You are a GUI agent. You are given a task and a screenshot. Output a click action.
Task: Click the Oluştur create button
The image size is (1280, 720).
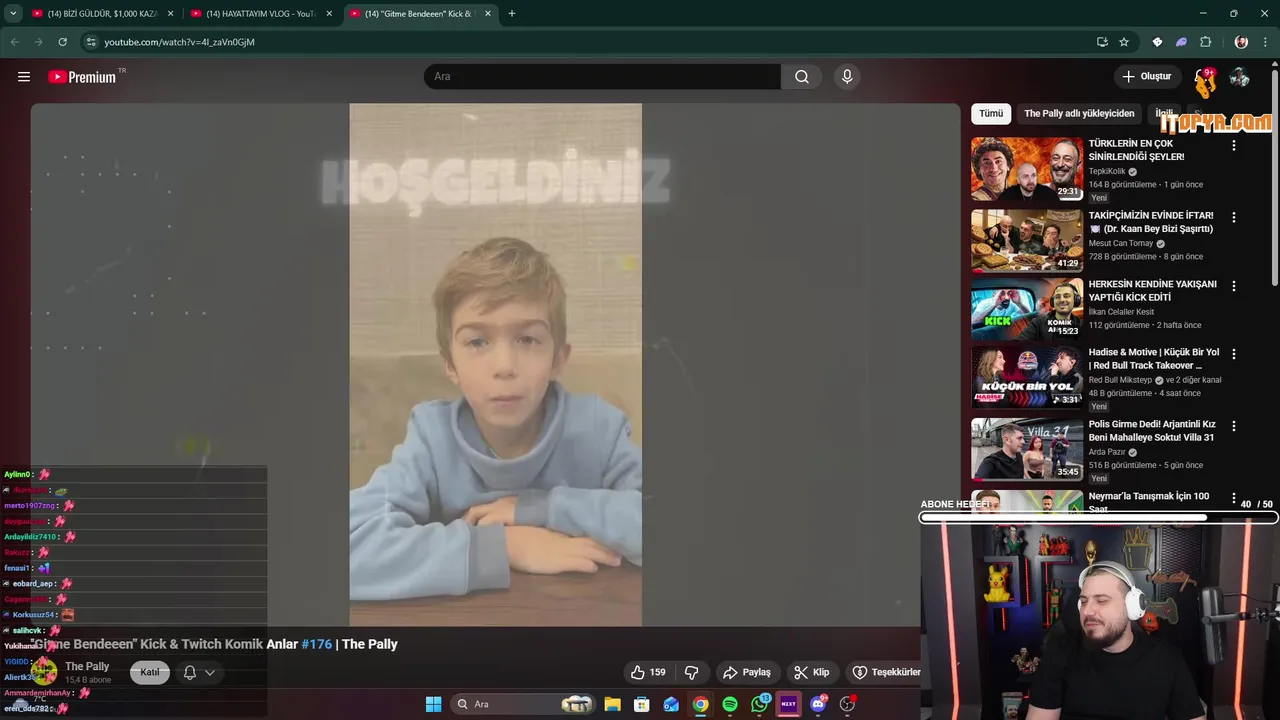click(1146, 77)
